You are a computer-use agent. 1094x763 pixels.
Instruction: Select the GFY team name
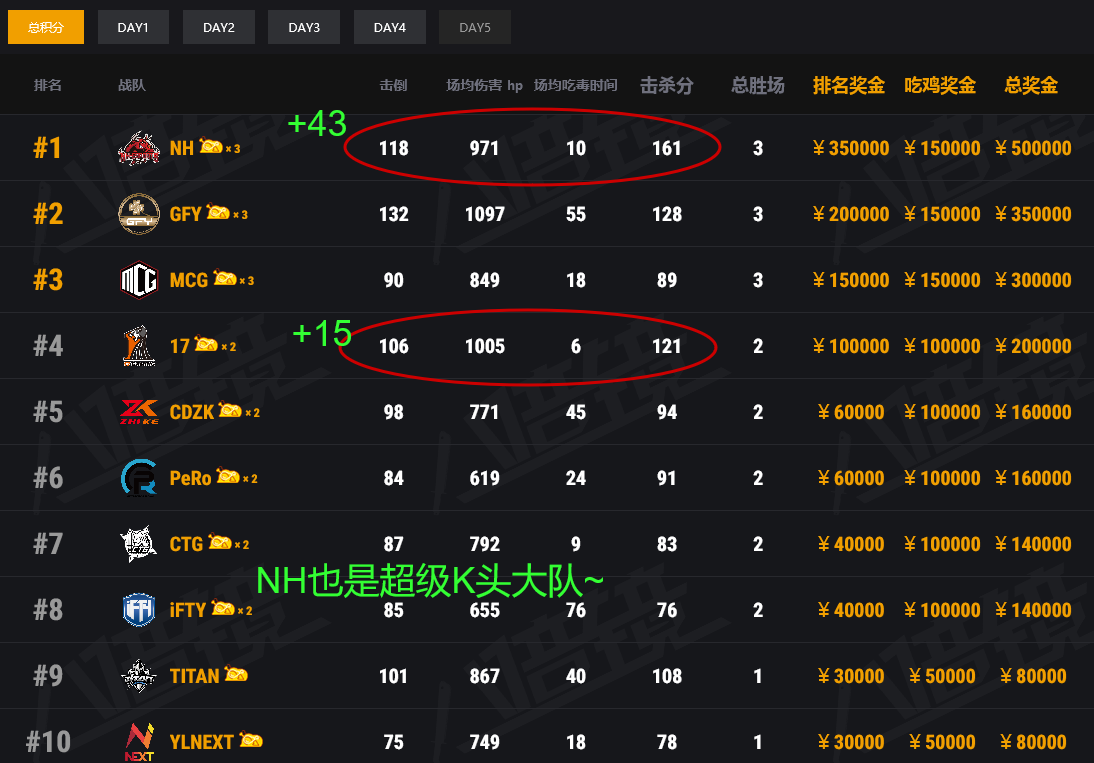tap(186, 214)
